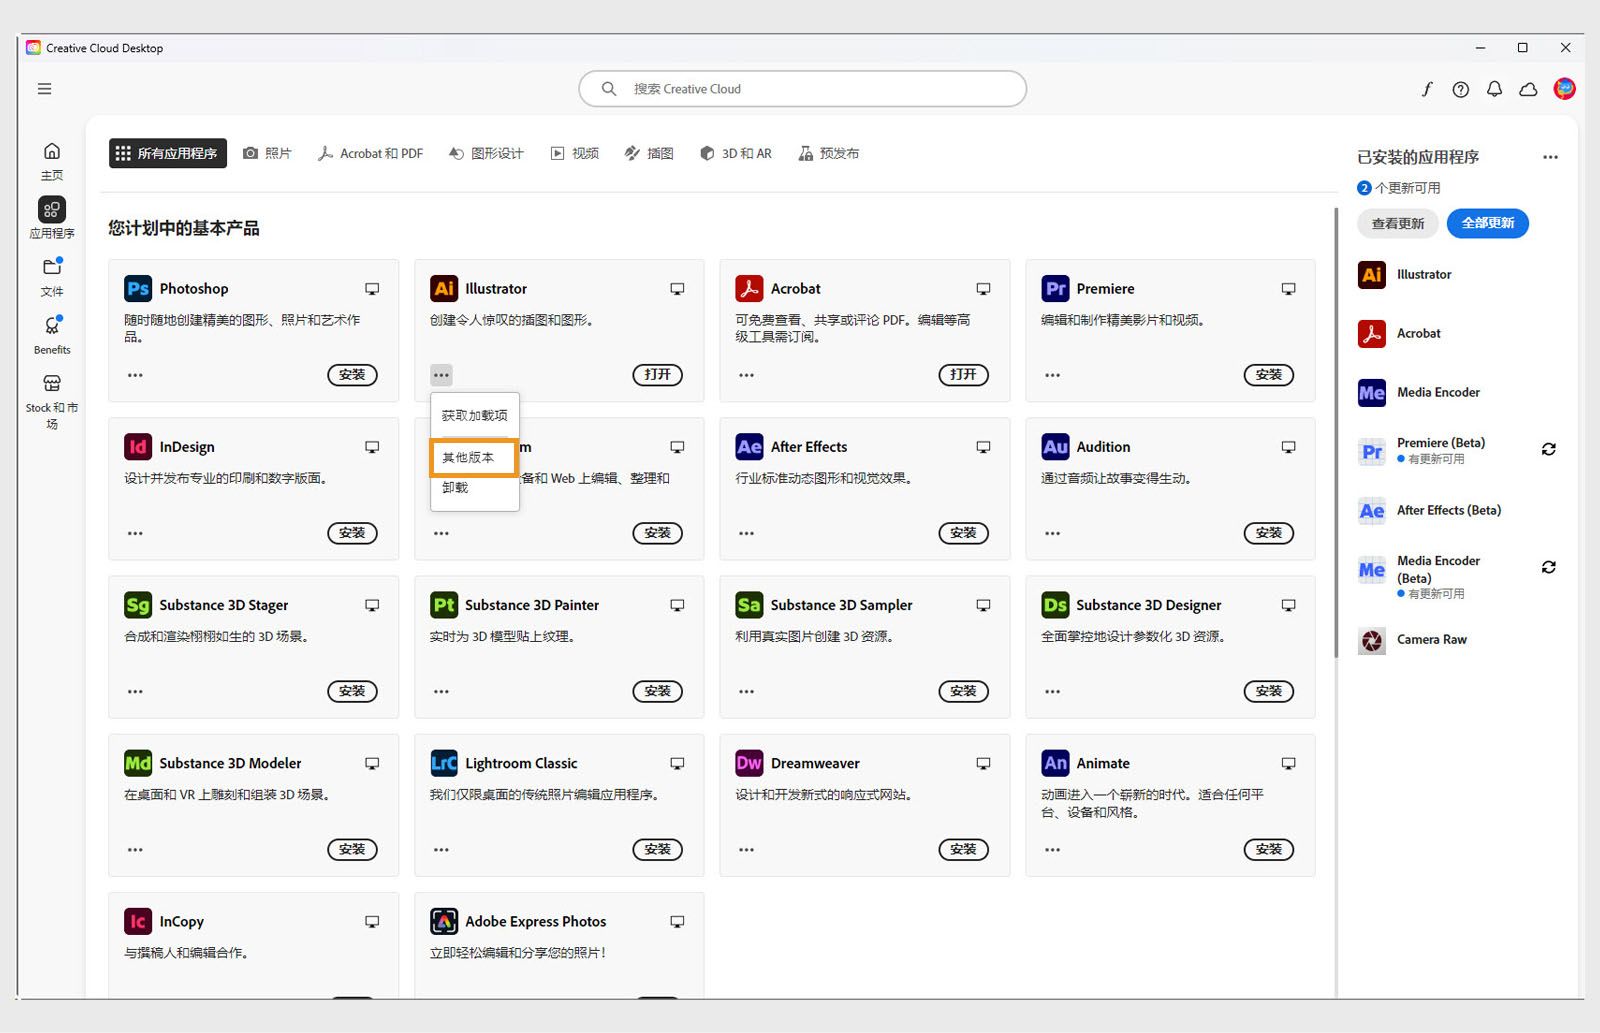The height and width of the screenshot is (1033, 1600).
Task: Open the help question mark icon
Action: [x=1461, y=89]
